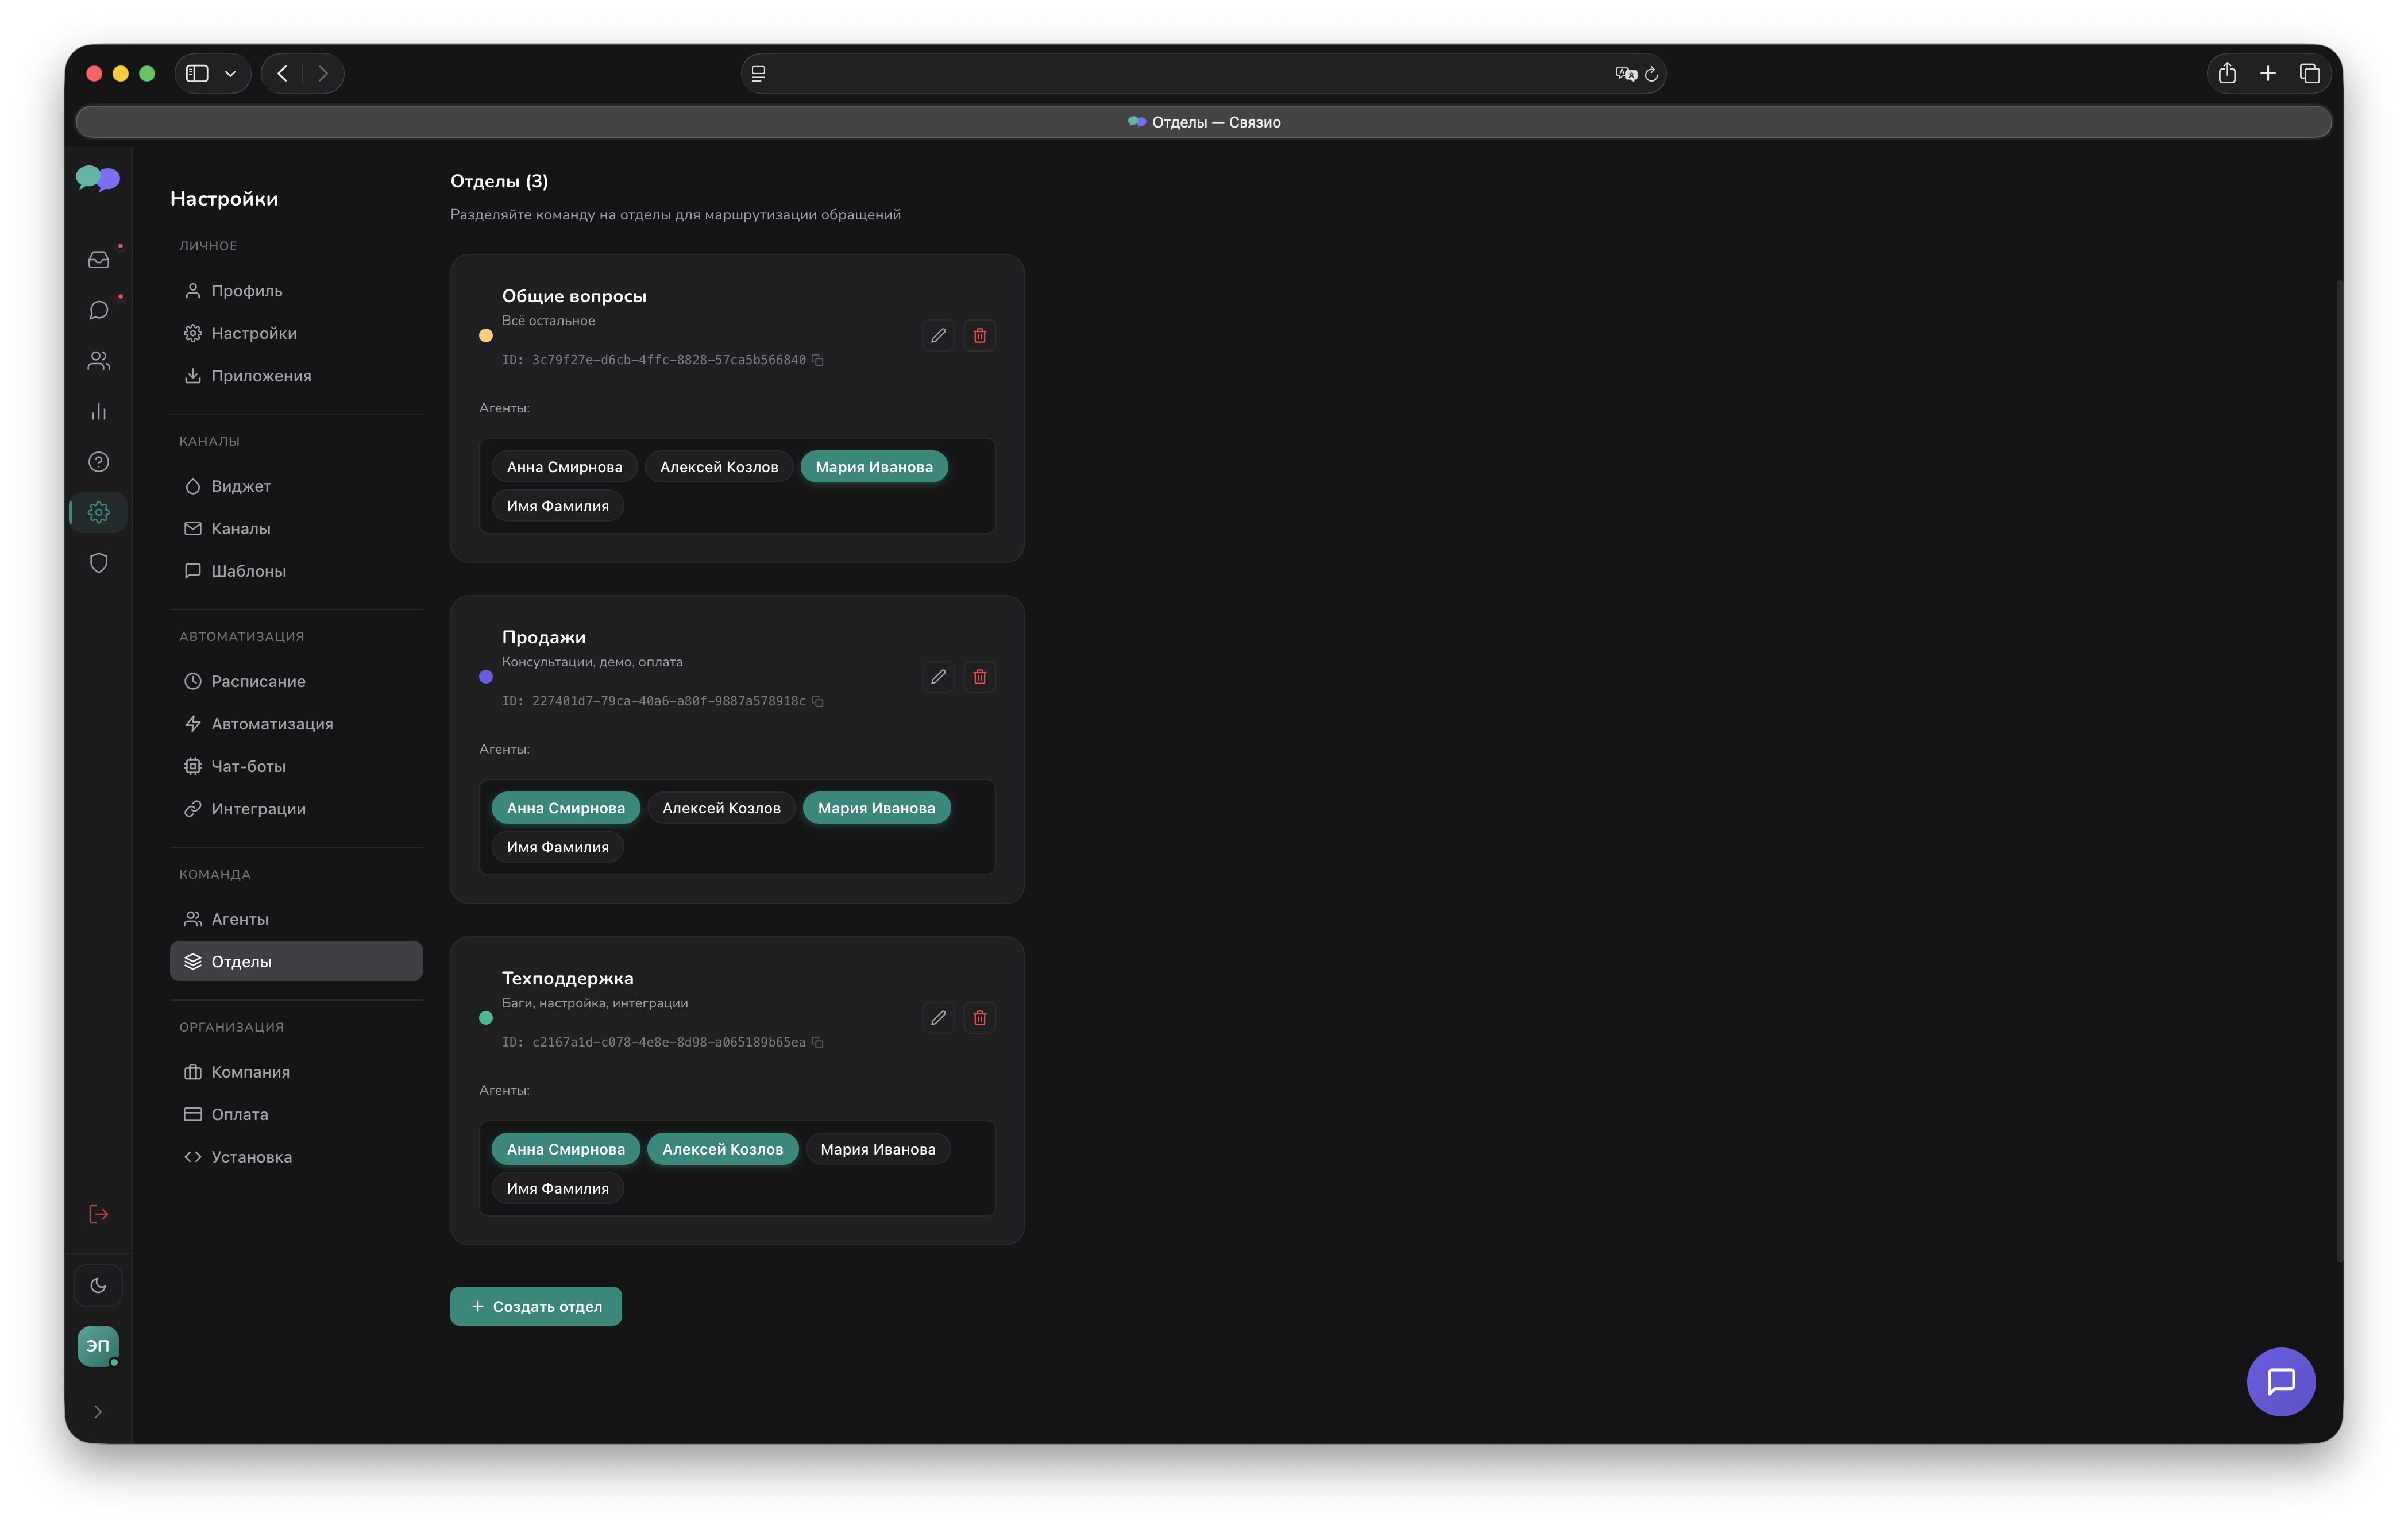The width and height of the screenshot is (2408, 1529).
Task: Edit the Общие вопросы department with pencil icon
Action: tap(937, 335)
